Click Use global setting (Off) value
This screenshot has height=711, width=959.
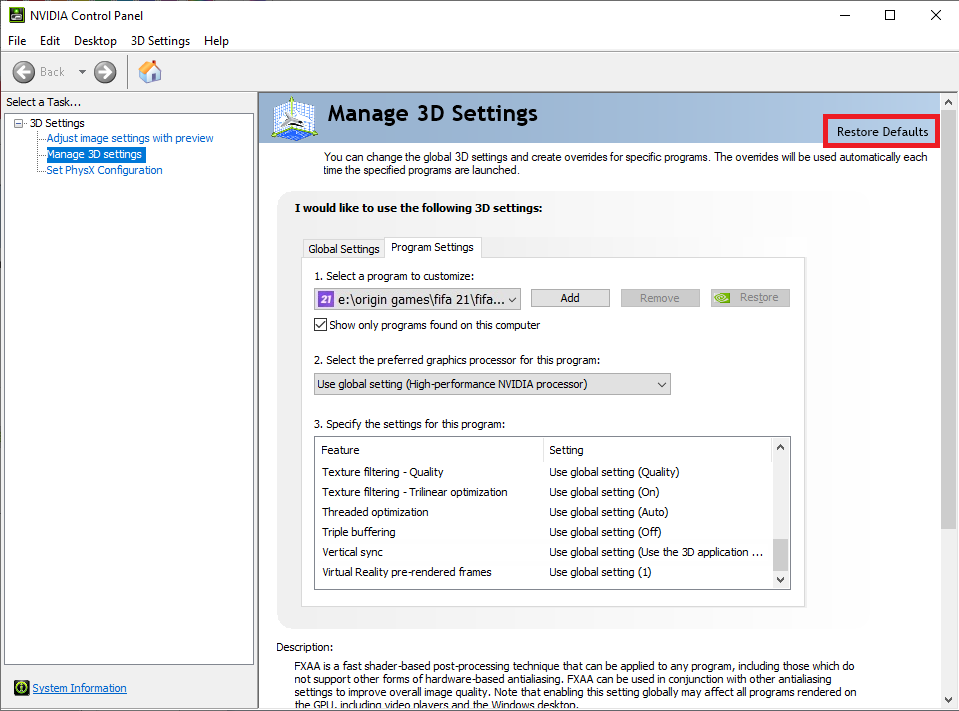[605, 532]
